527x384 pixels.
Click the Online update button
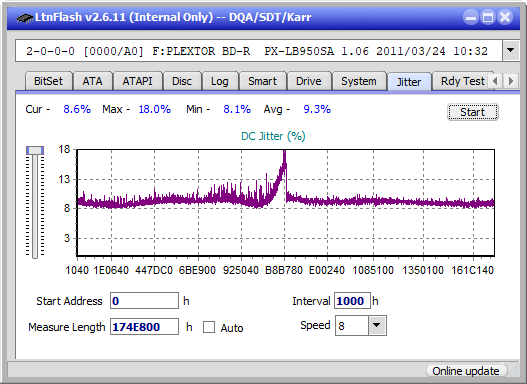click(466, 371)
